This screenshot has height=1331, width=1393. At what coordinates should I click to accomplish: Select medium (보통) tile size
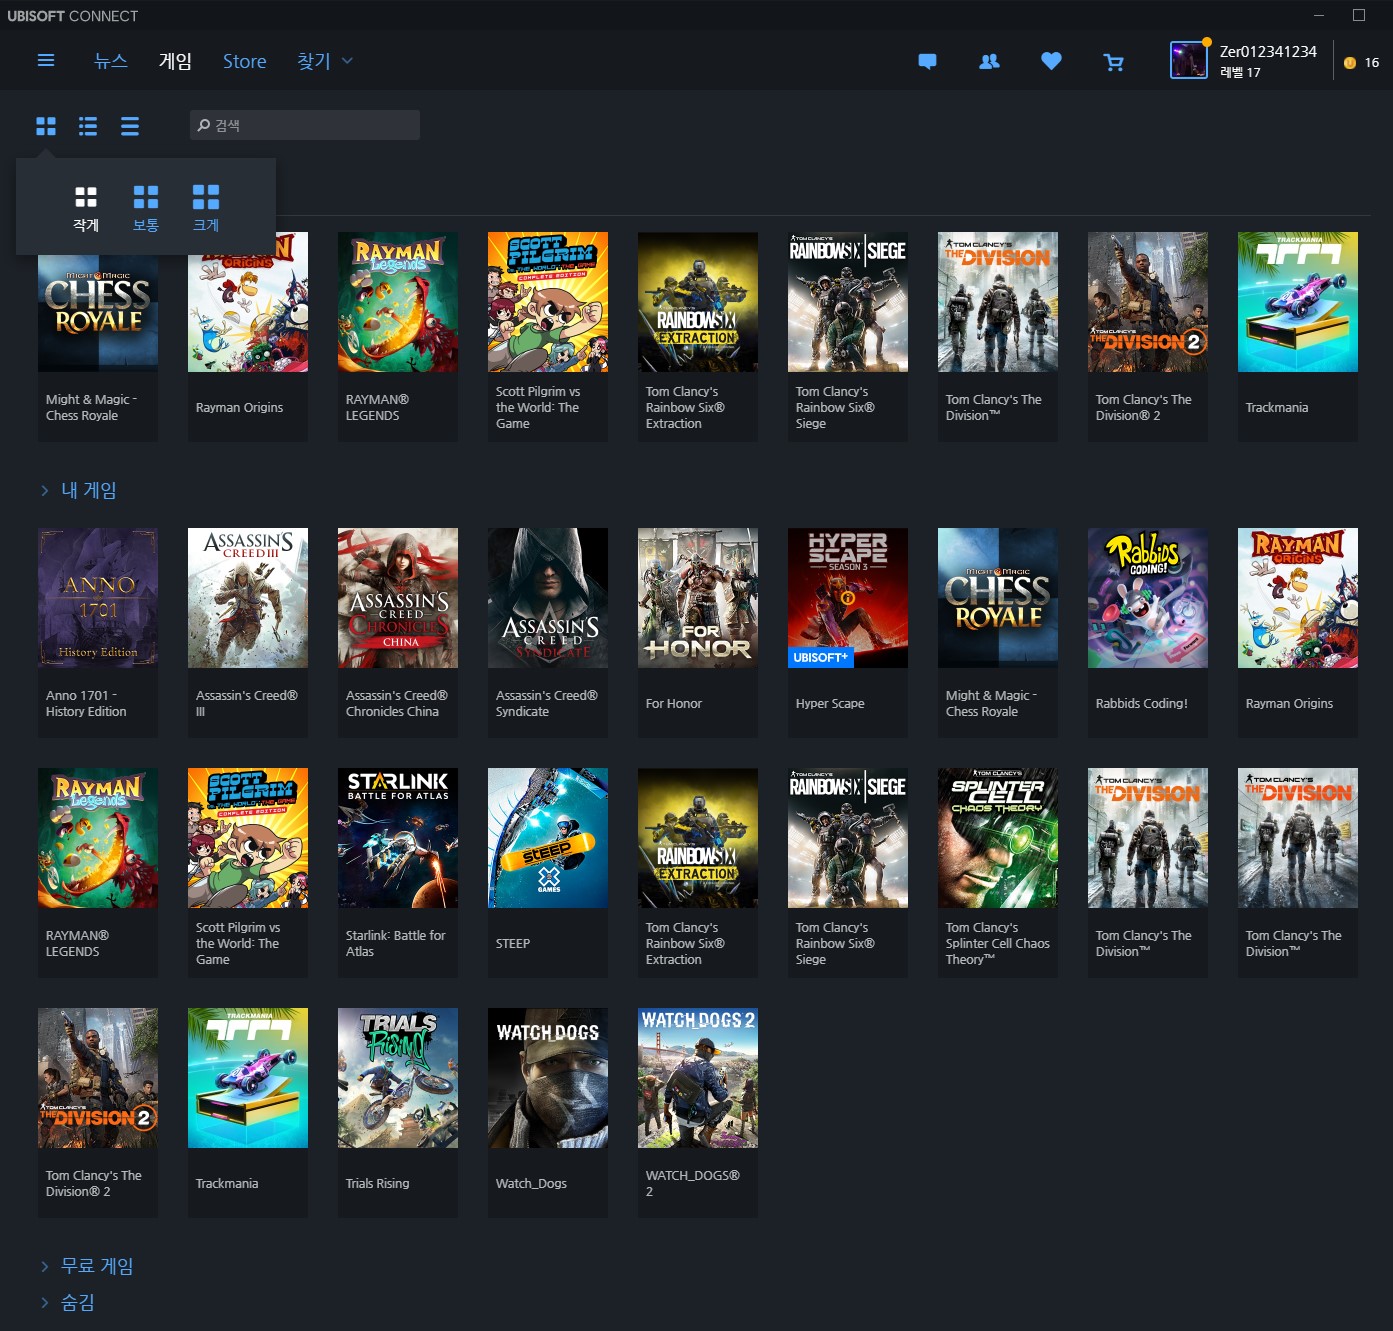(146, 208)
